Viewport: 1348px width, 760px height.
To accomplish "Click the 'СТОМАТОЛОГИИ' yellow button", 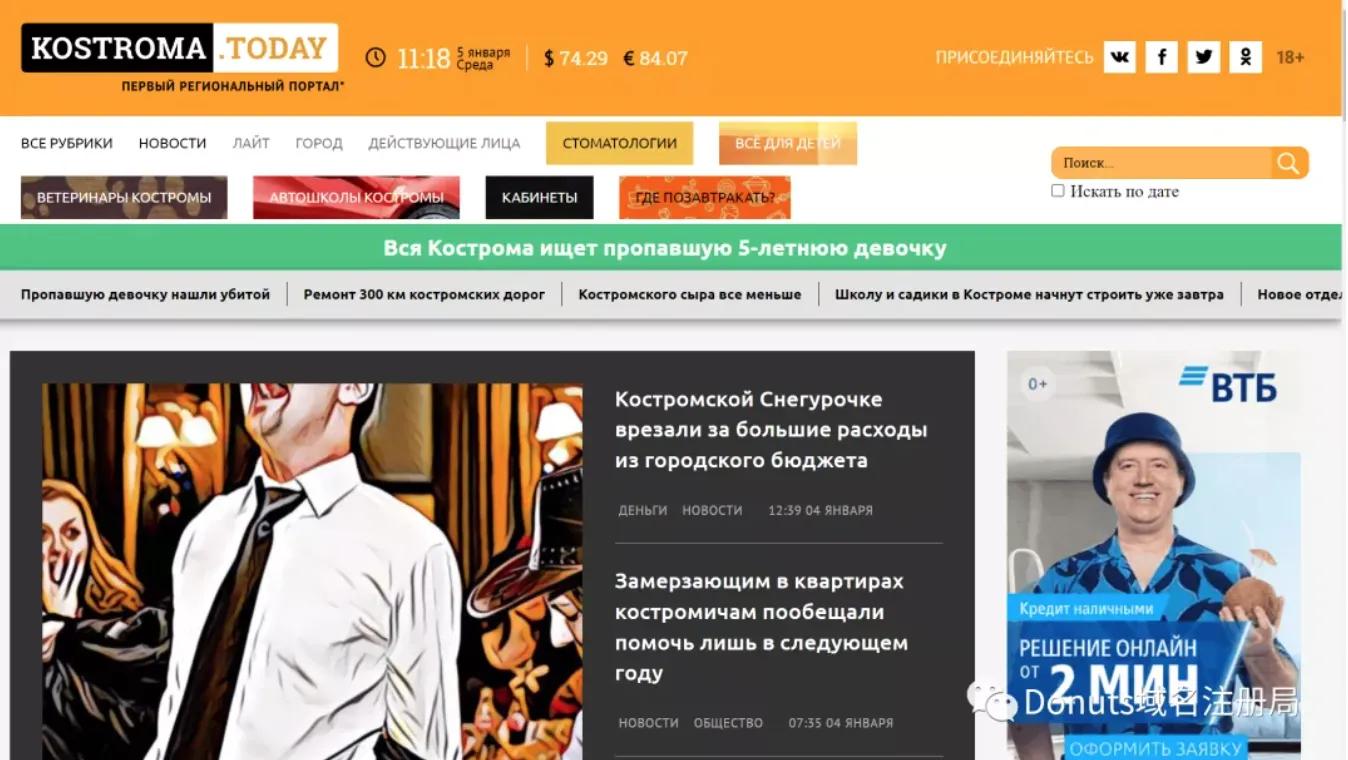I will (x=619, y=143).
